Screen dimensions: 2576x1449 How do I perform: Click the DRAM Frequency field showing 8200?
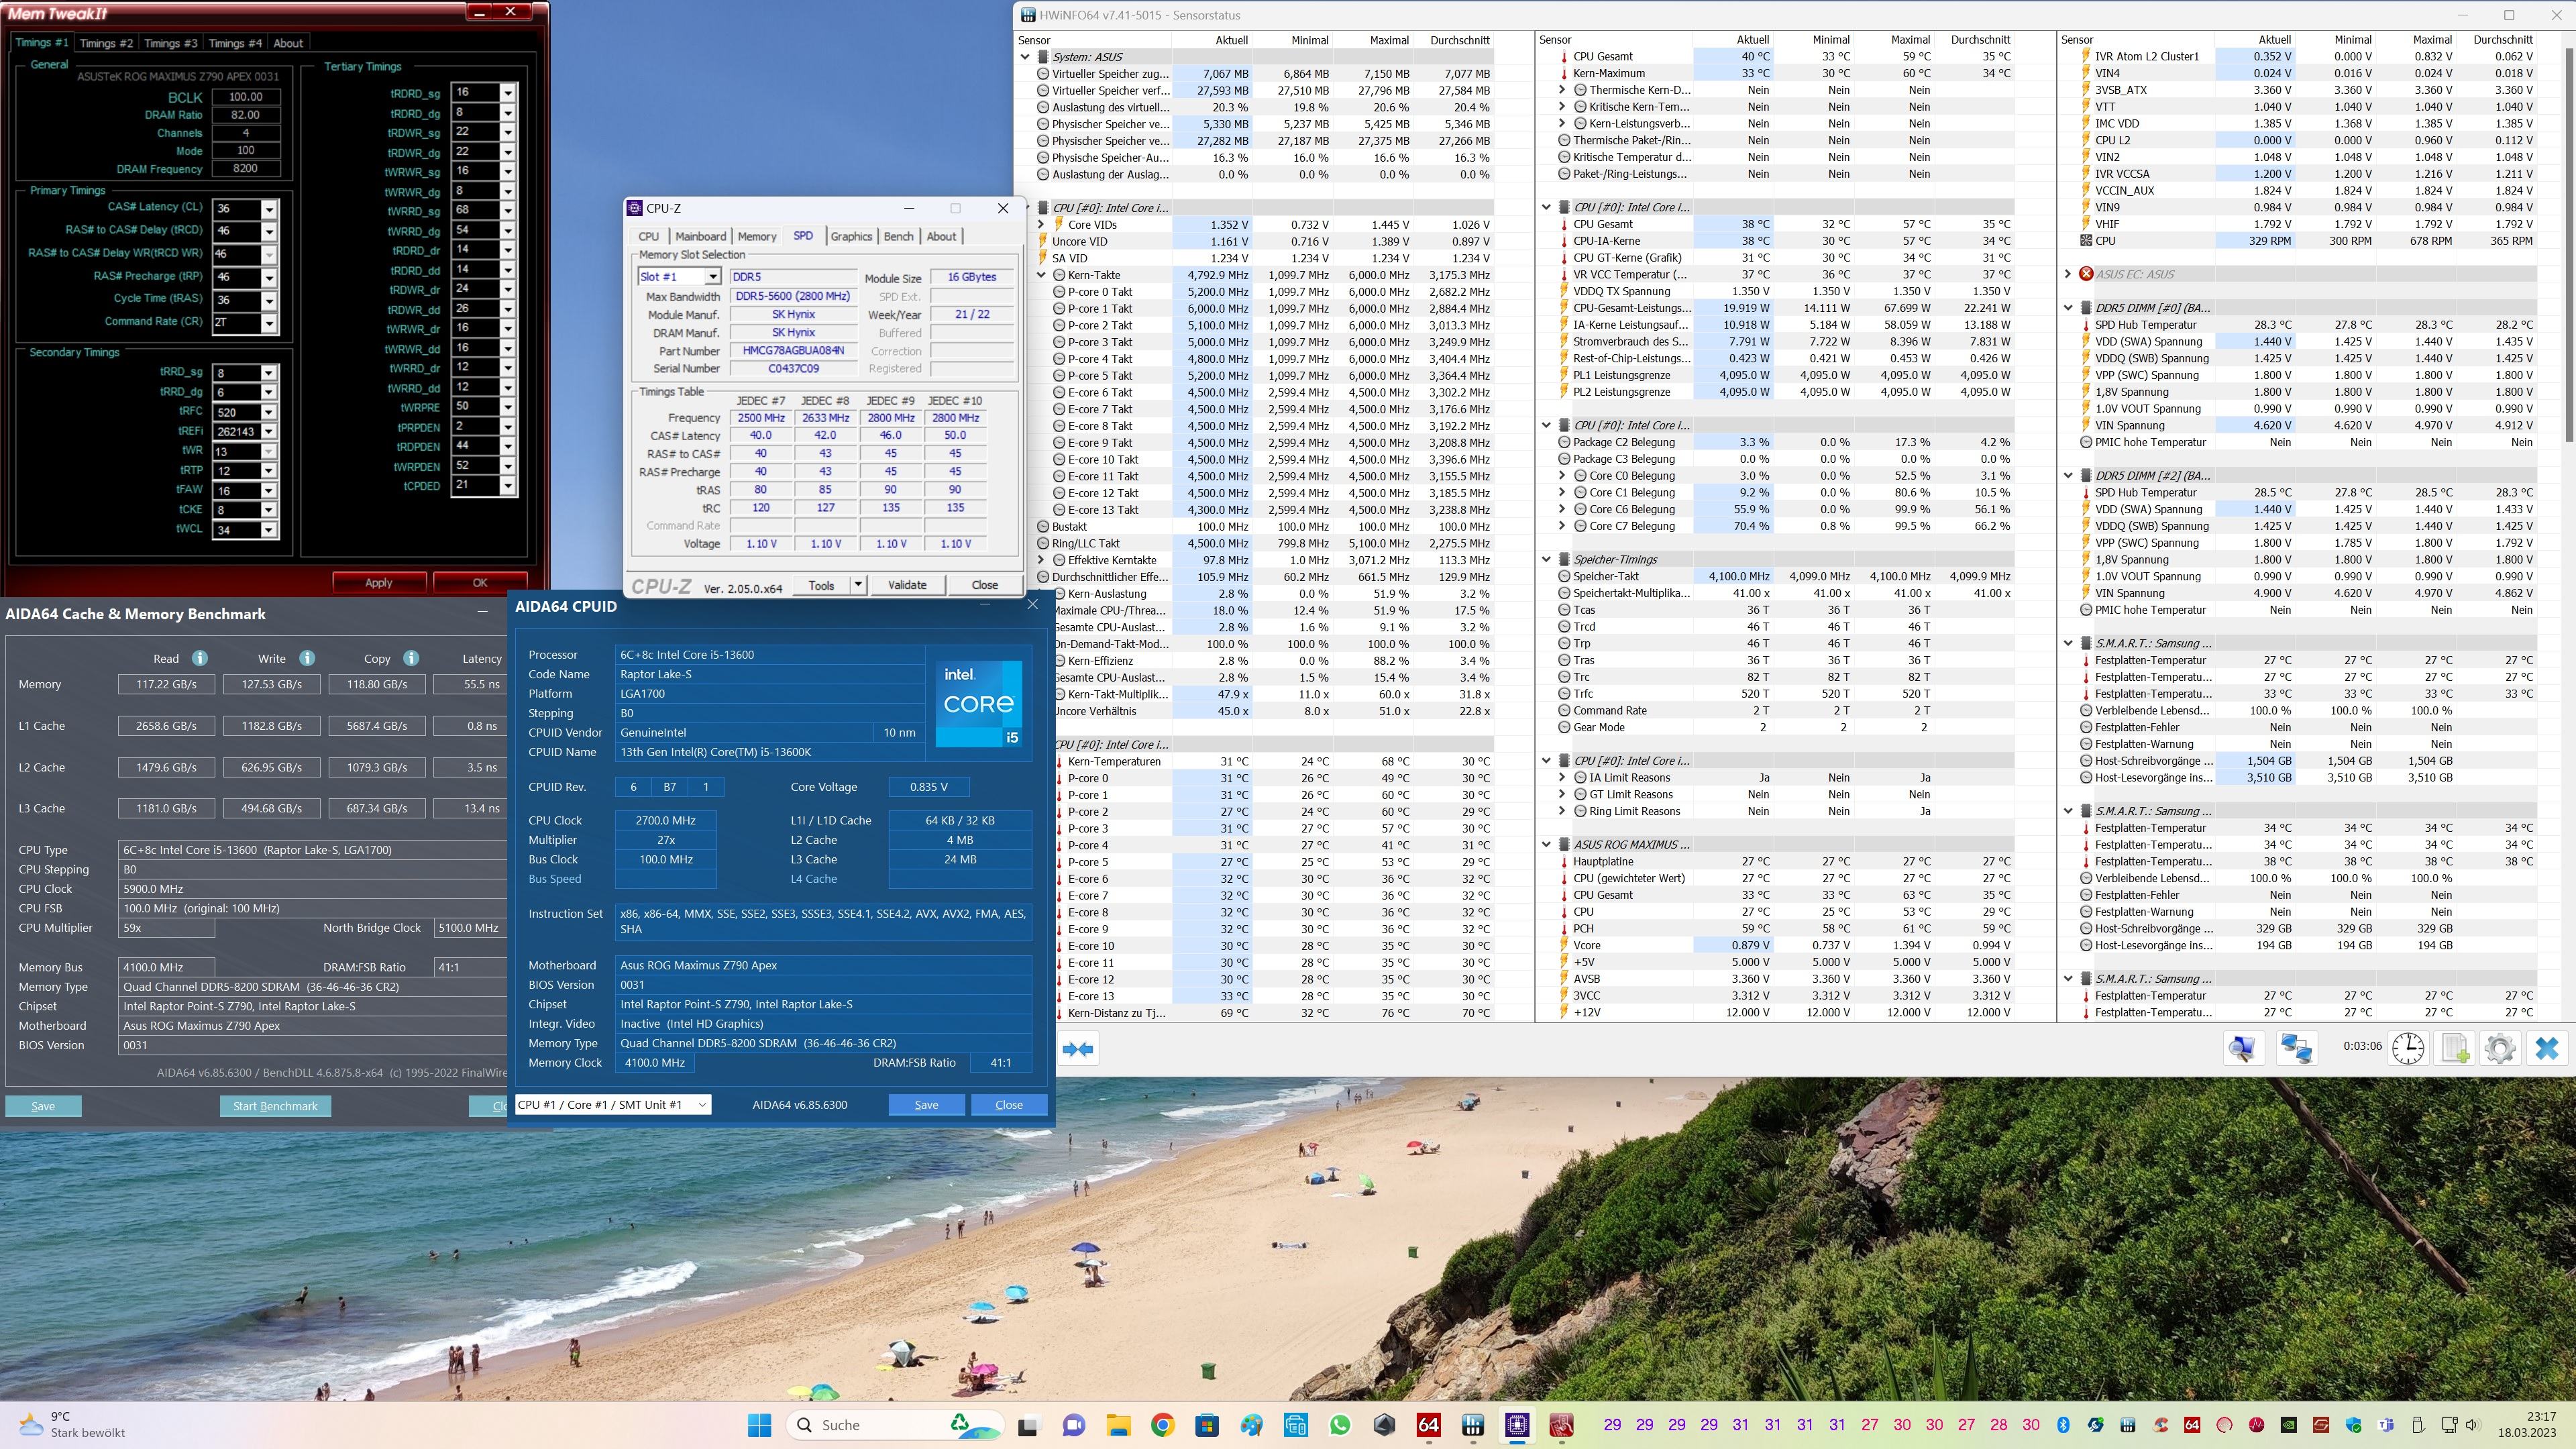[245, 169]
